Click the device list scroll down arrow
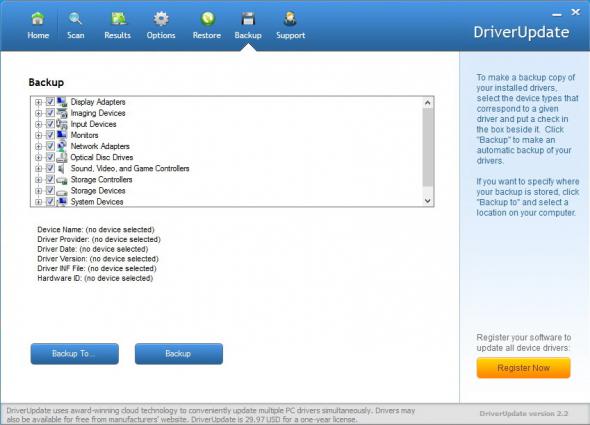The image size is (590, 425). (x=427, y=201)
